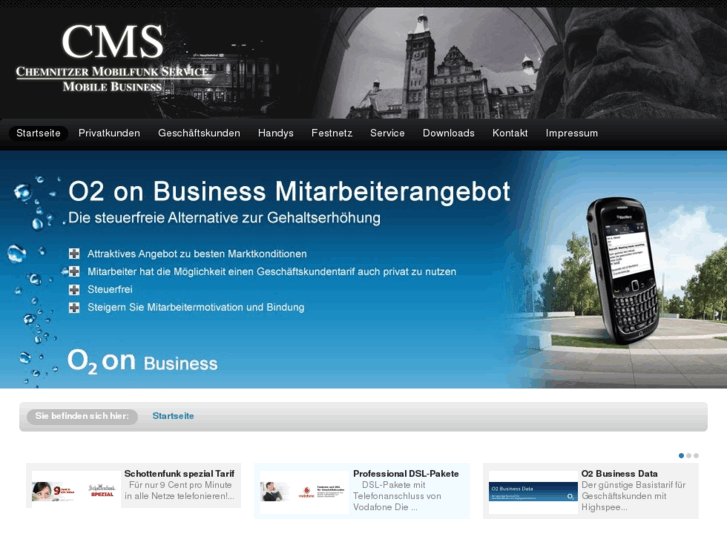Open the Festnetz section
The width and height of the screenshot is (727, 545).
pos(332,133)
